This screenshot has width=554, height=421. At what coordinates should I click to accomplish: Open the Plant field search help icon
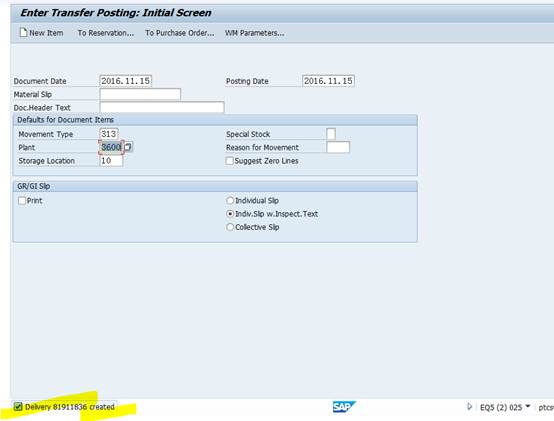coord(128,147)
